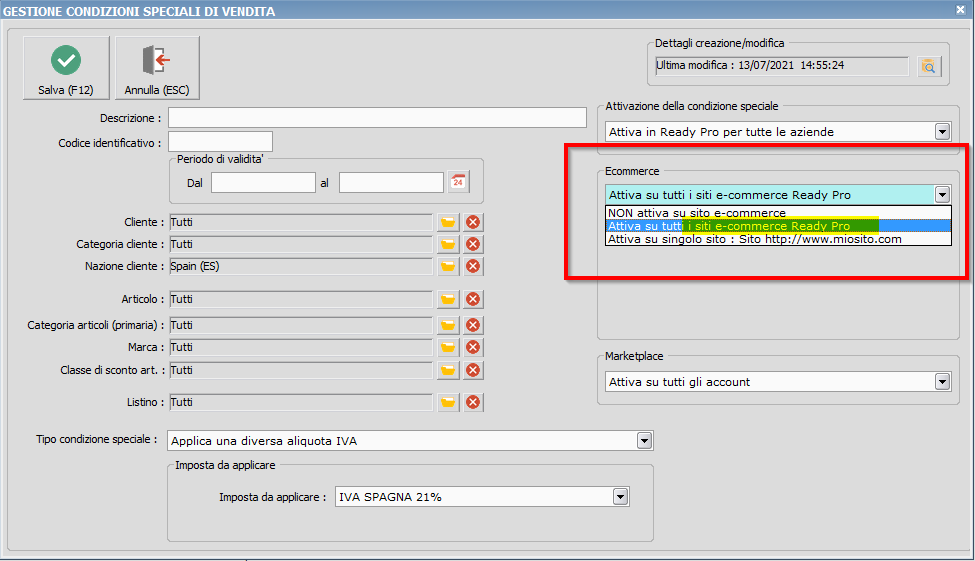Click the Listino 'Tutti' field
Viewport: 975px width, 561px height.
(301, 402)
